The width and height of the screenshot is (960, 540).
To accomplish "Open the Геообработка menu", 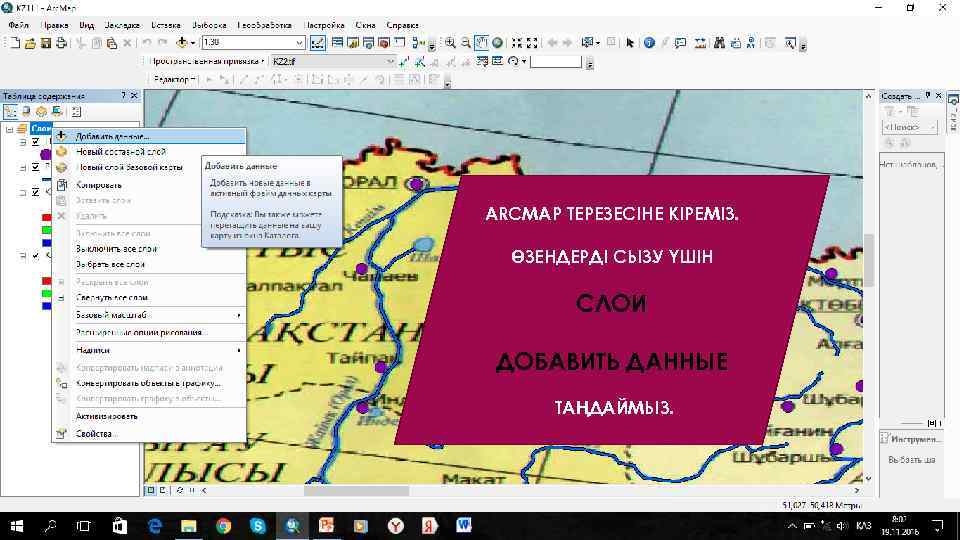I will 264,25.
